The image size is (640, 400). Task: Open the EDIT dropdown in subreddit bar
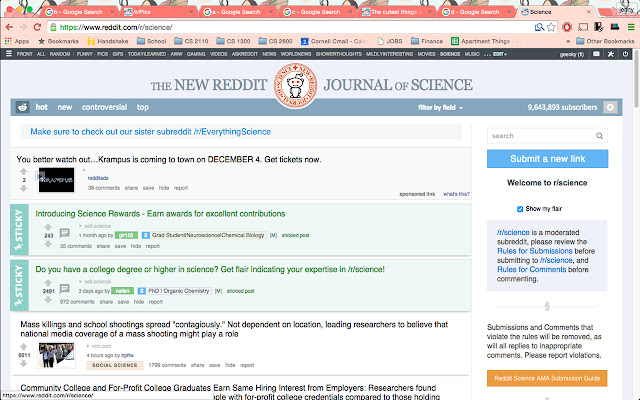(x=500, y=54)
